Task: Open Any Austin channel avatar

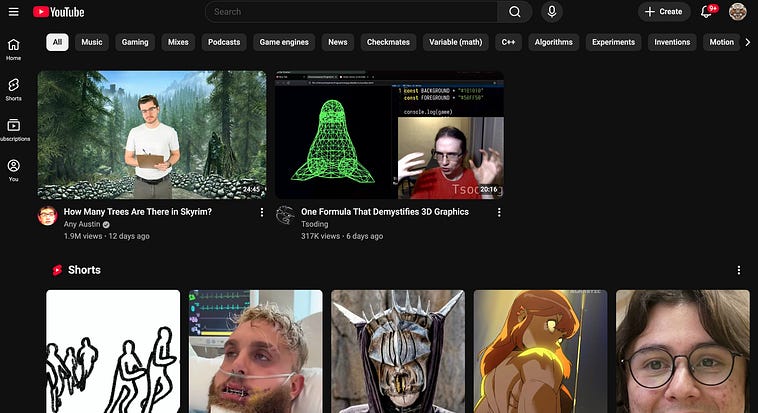Action: point(47,216)
